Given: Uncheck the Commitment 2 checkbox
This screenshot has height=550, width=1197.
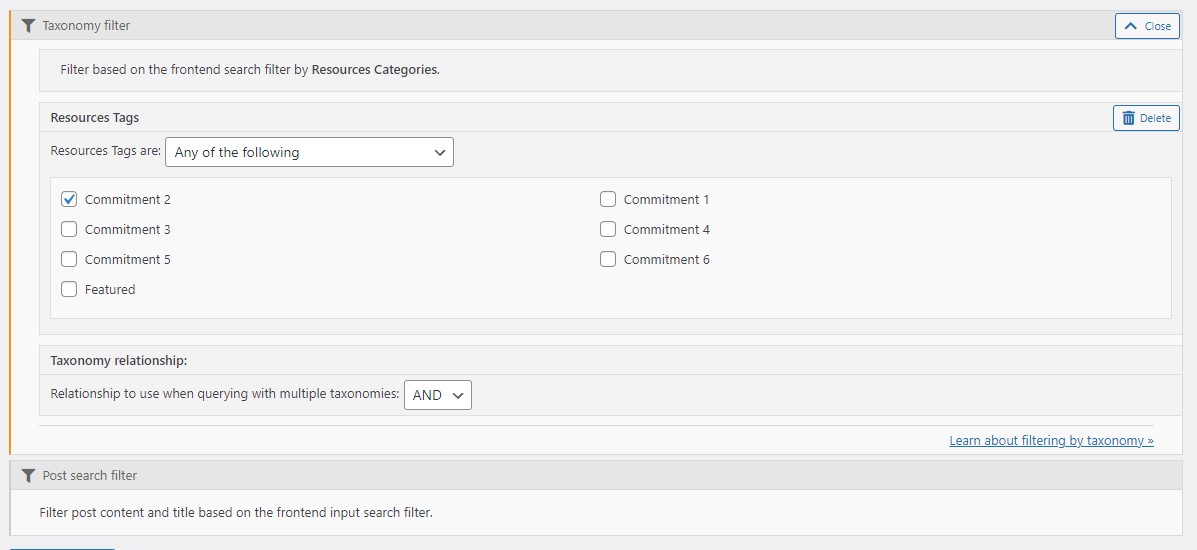Looking at the screenshot, I should tap(69, 199).
